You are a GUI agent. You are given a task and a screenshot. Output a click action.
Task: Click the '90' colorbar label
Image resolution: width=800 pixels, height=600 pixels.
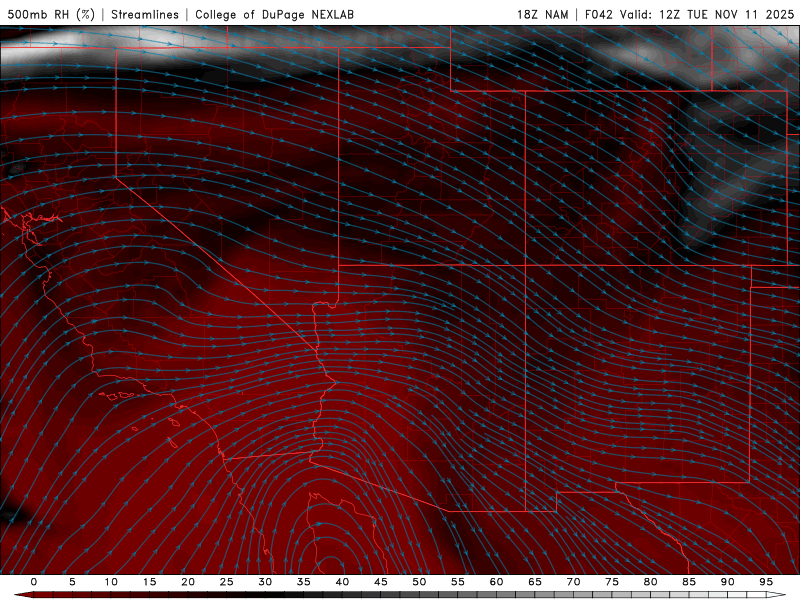click(727, 582)
